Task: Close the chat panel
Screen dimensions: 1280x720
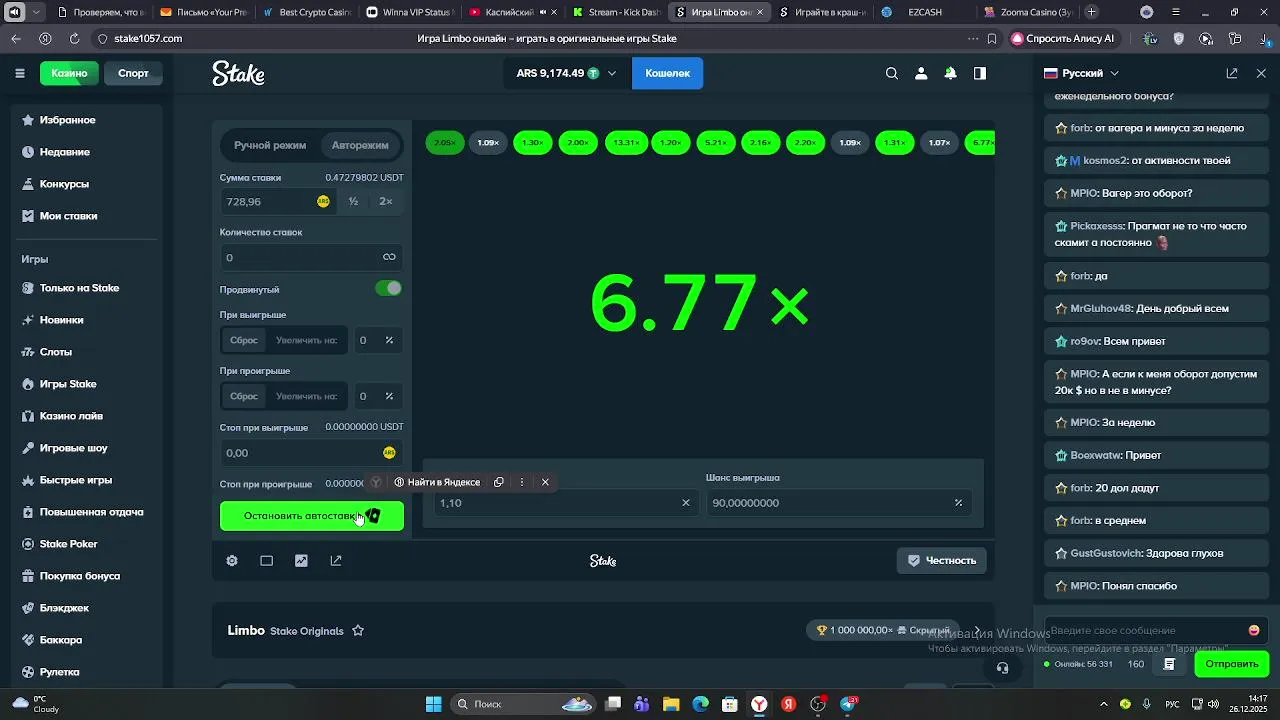Action: pos(1261,73)
